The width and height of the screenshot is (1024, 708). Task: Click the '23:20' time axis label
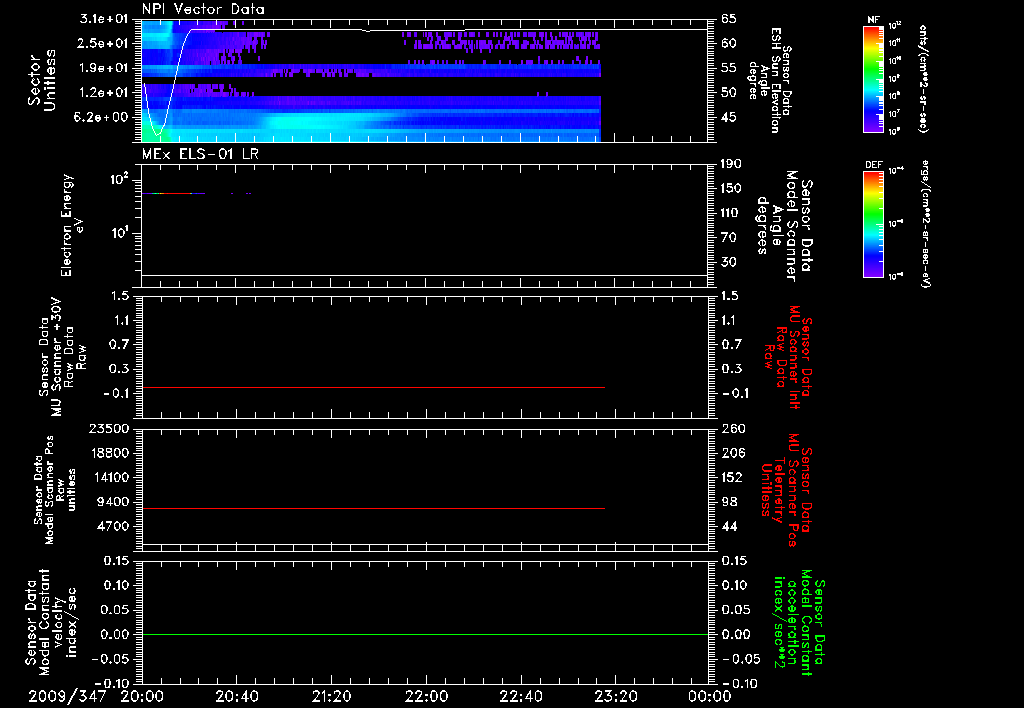(615, 696)
